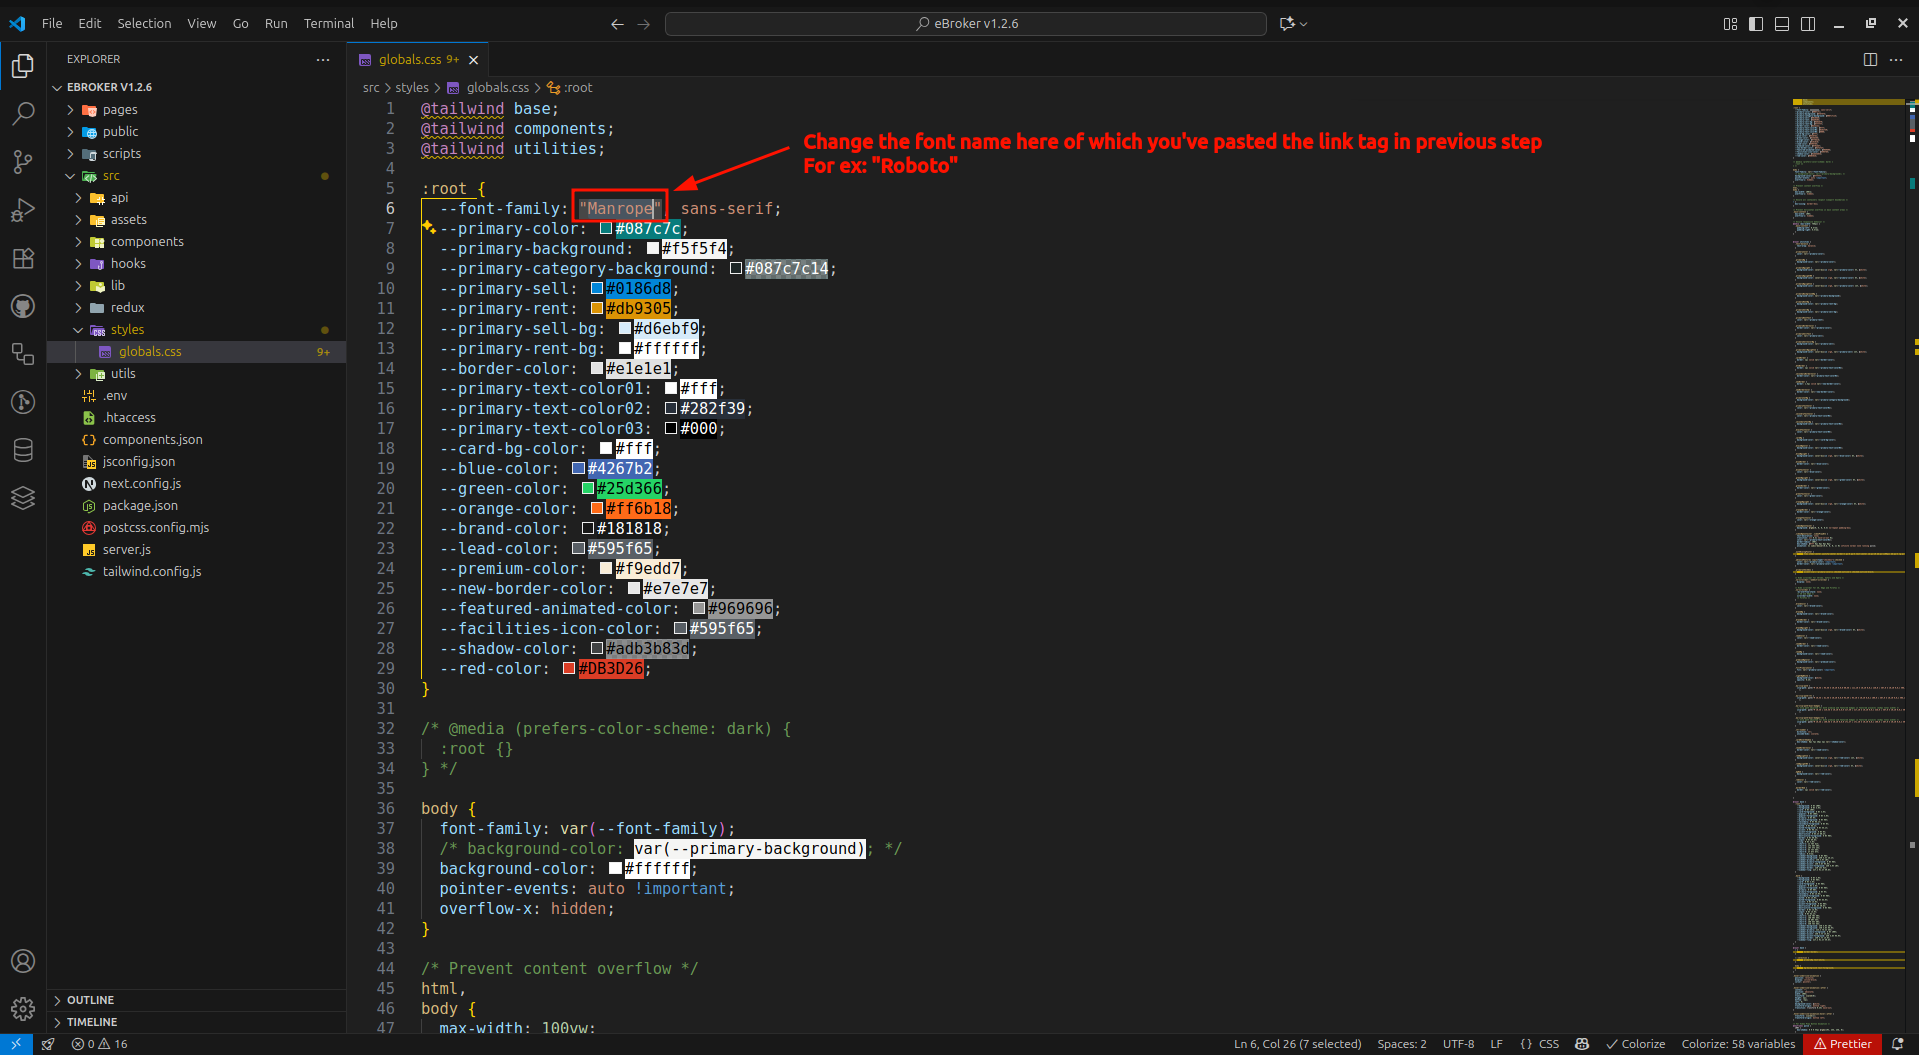1919x1055 pixels.
Task: Toggle Colorize in the status bar
Action: [1635, 1044]
